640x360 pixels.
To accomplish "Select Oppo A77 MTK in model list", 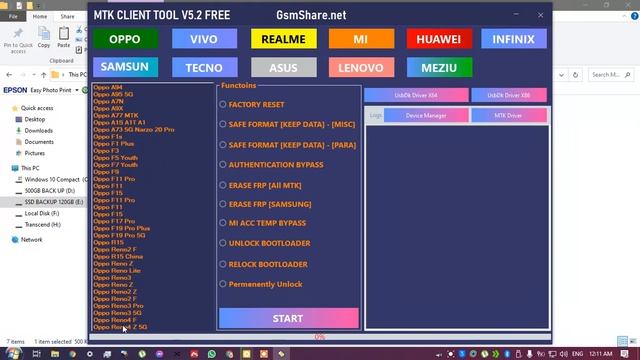I will (116, 116).
